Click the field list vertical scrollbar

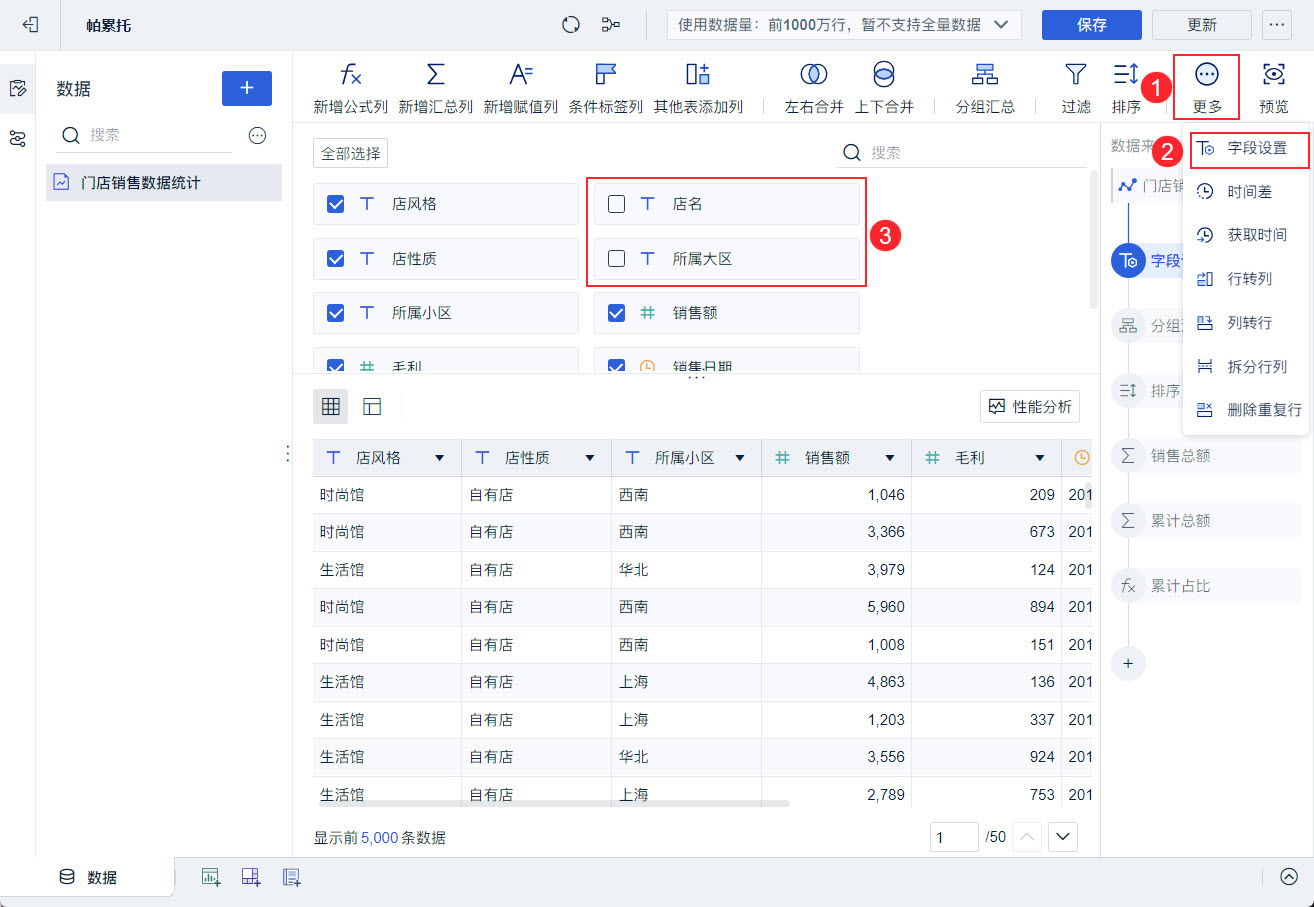pyautogui.click(x=1094, y=240)
